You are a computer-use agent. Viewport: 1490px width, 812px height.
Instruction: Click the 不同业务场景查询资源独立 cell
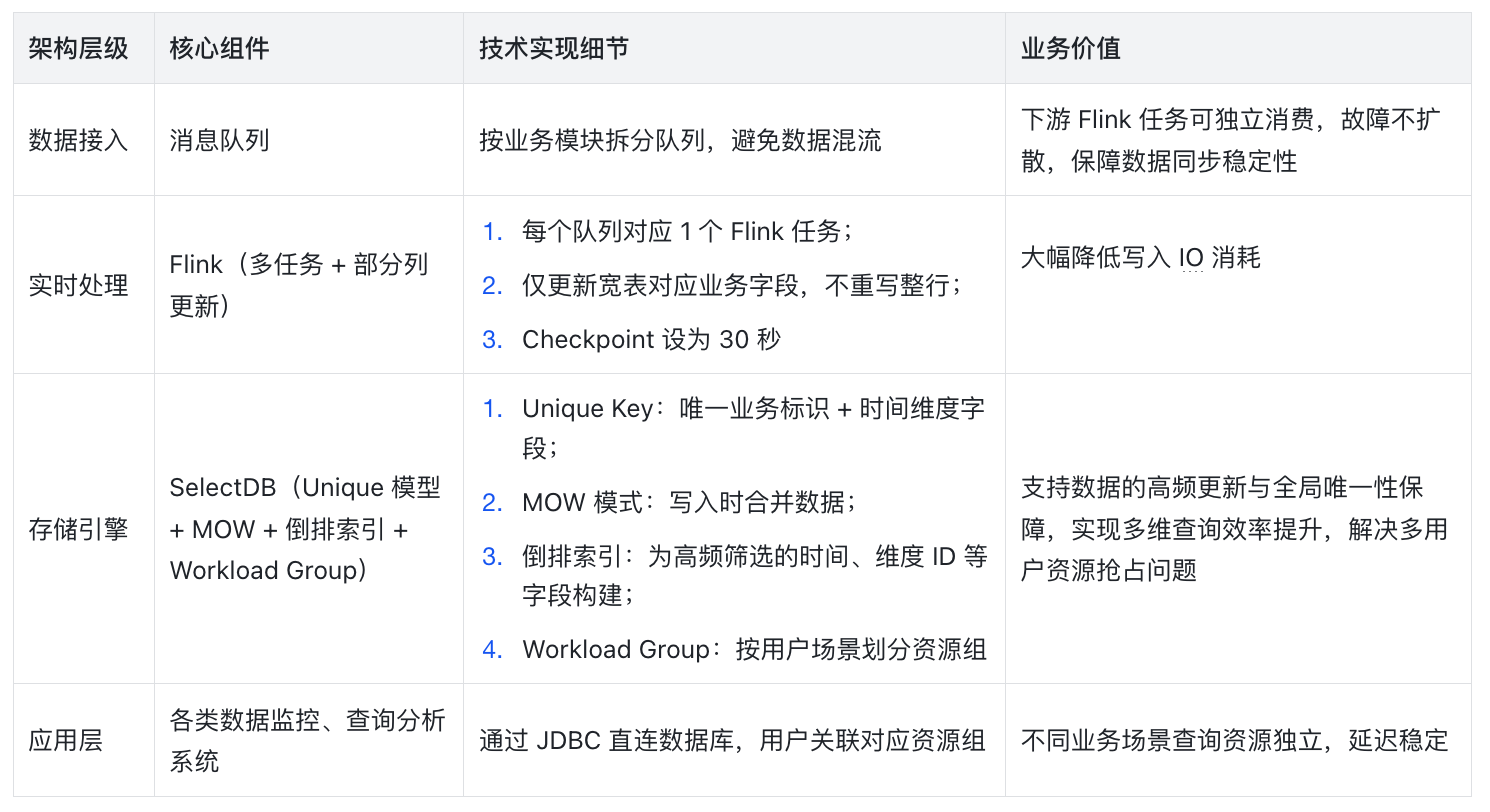(x=1234, y=741)
